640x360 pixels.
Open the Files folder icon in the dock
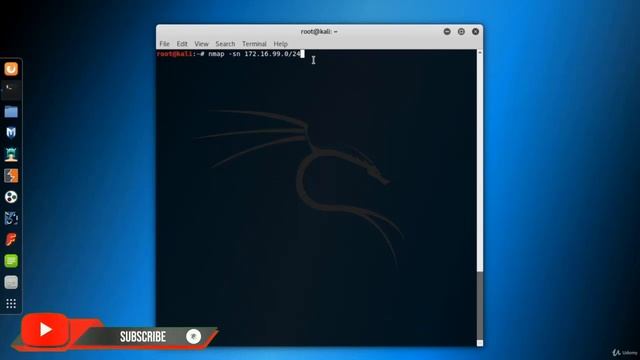tap(11, 111)
